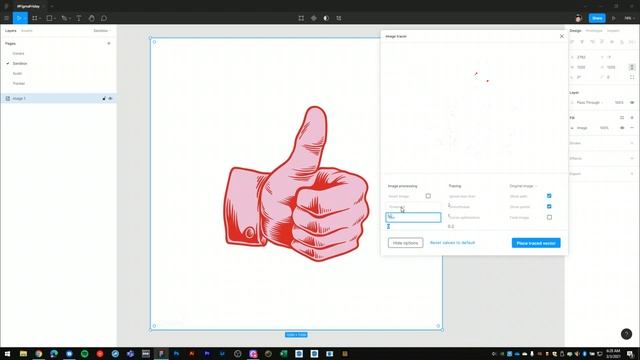Open Spotify from taskbar

pyautogui.click(x=84, y=353)
